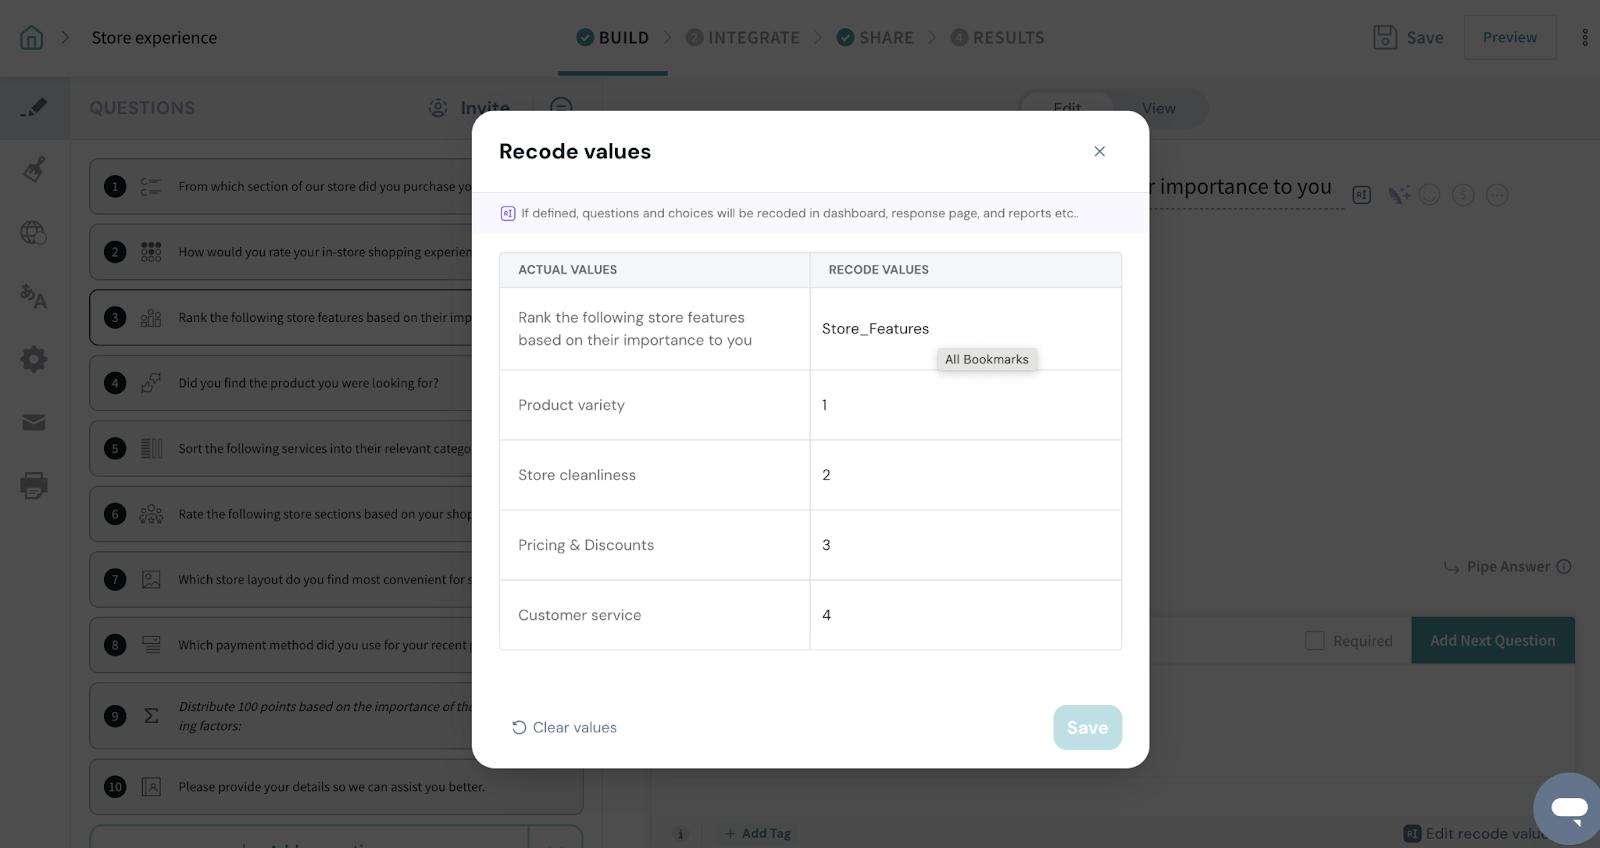This screenshot has height=848, width=1600.
Task: Close the Recode values dialog
Action: pos(1099,152)
